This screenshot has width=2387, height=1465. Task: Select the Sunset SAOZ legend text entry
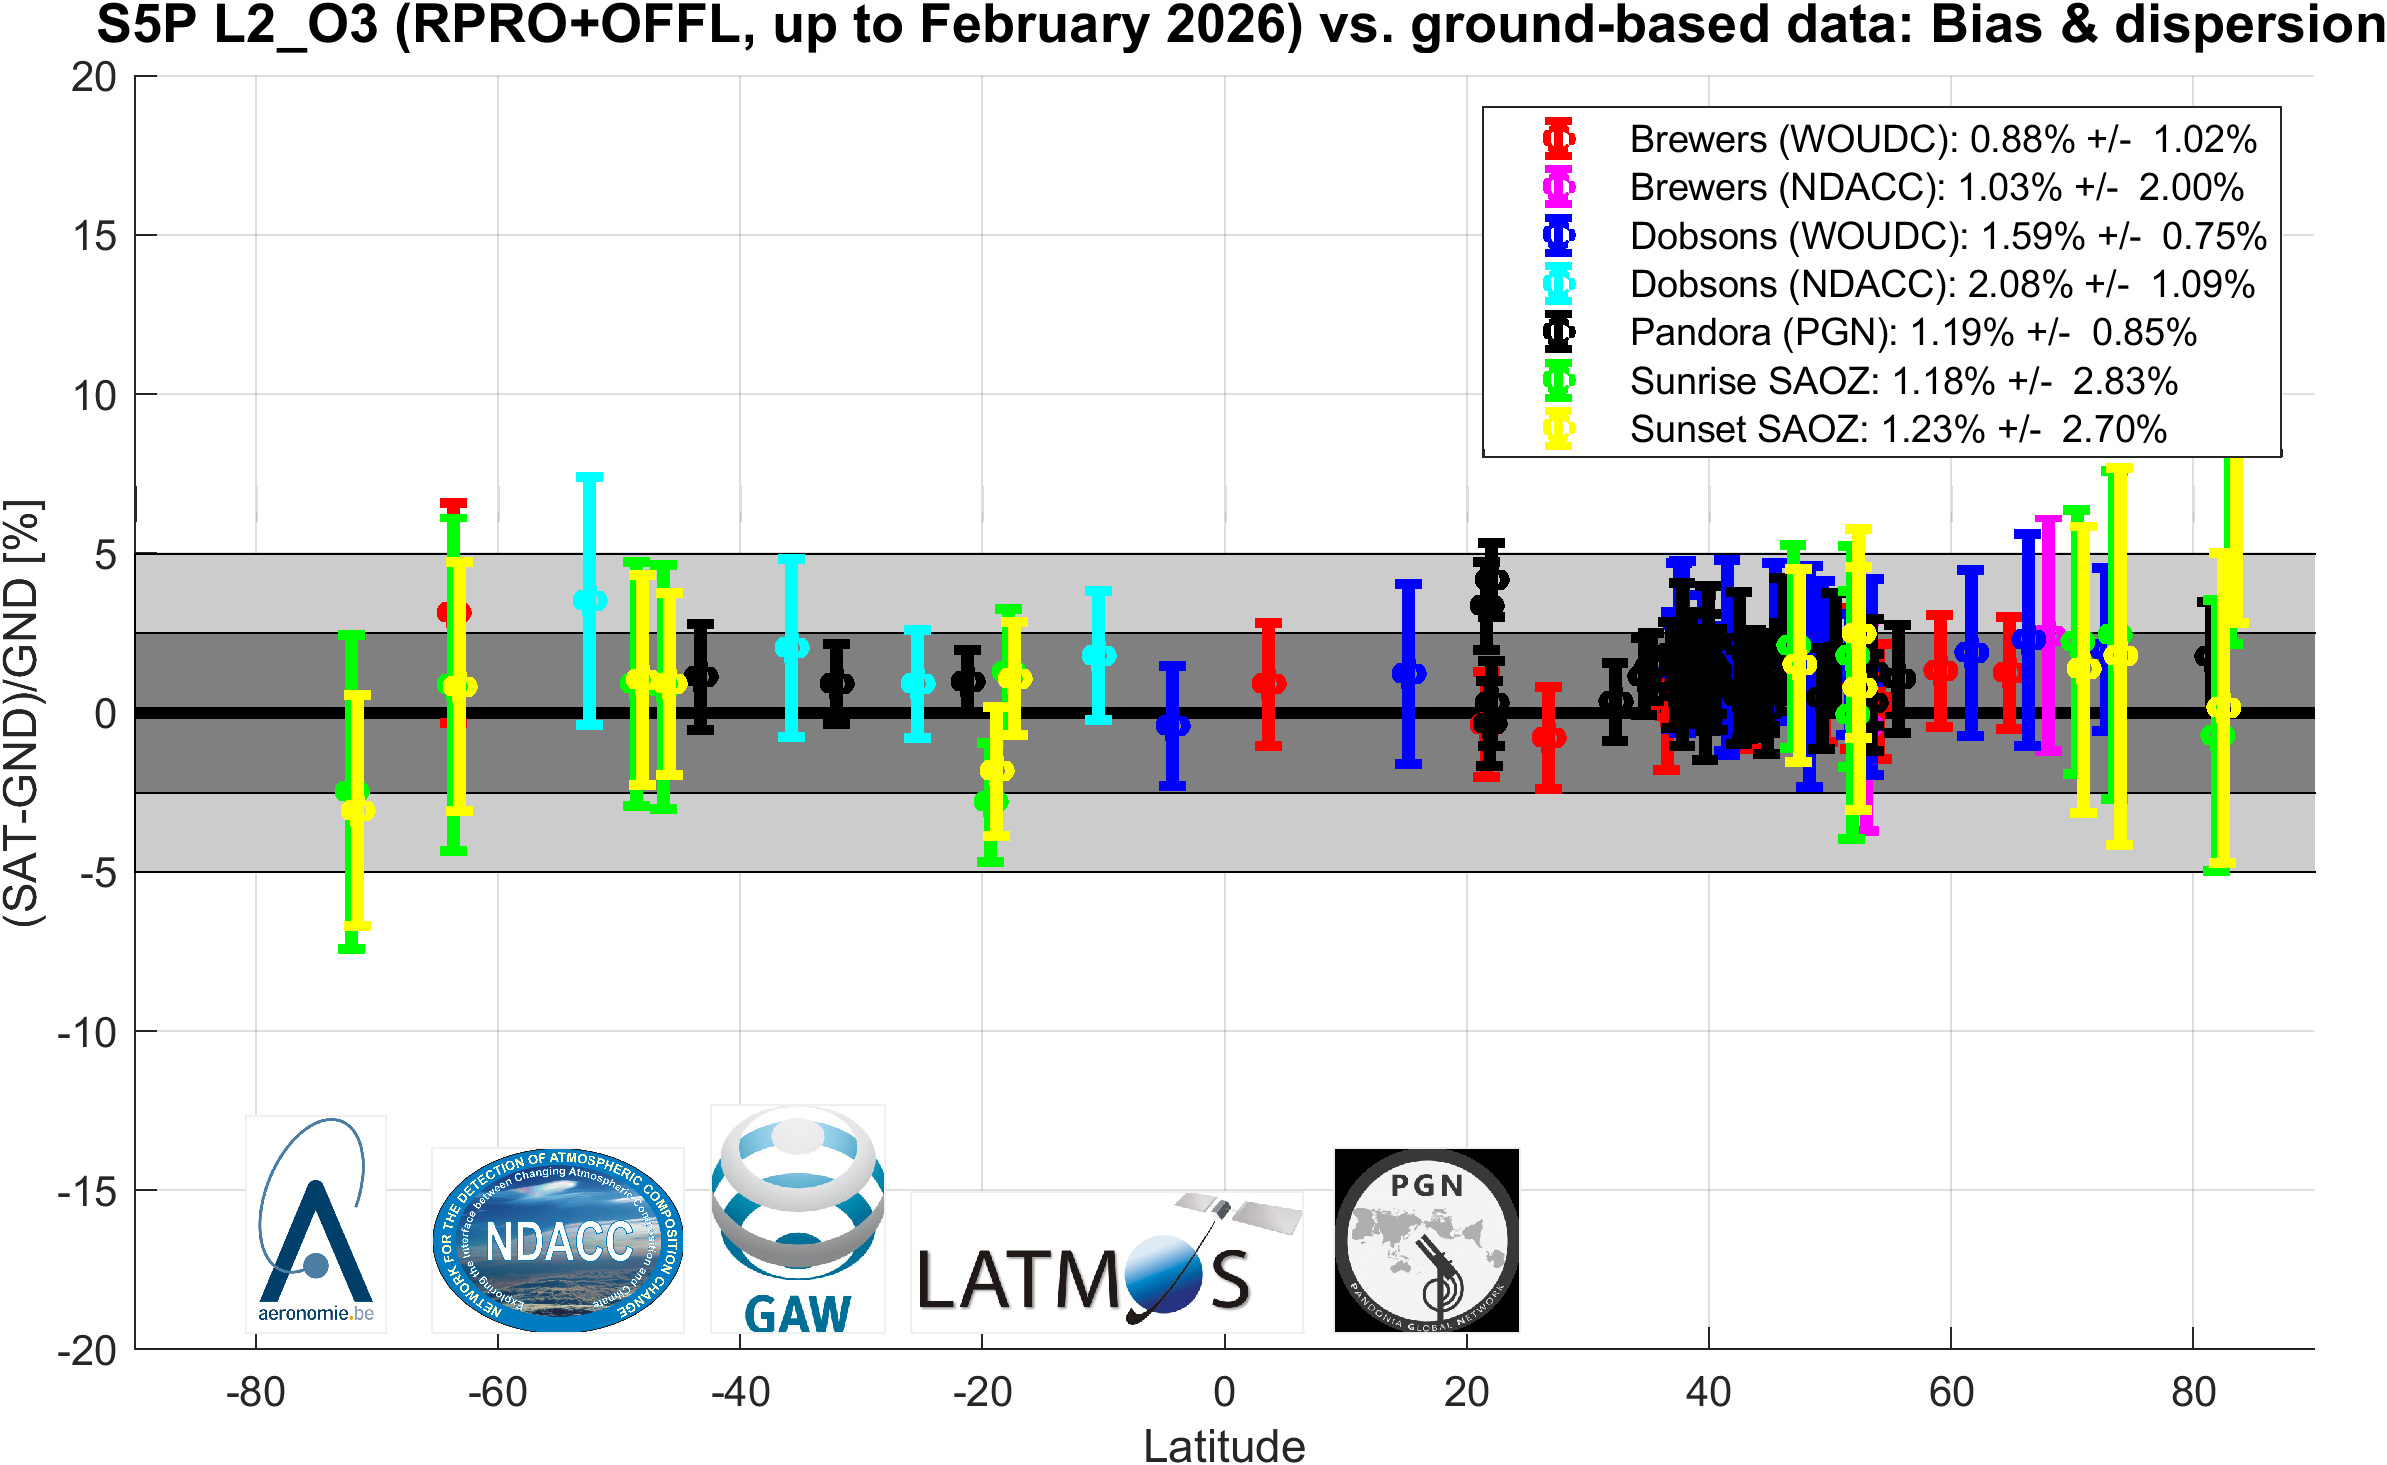click(x=1898, y=430)
